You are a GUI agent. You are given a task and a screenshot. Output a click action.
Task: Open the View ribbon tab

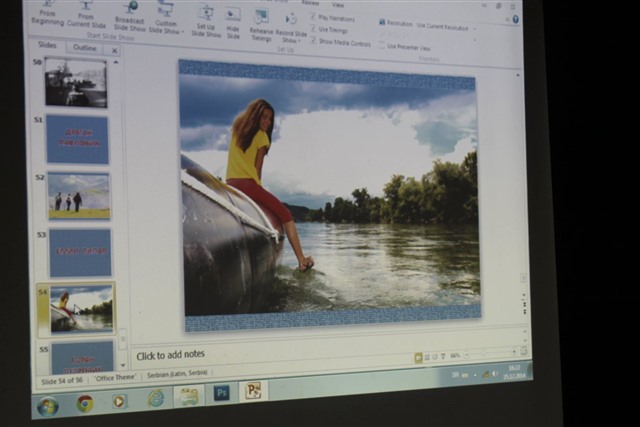338,4
